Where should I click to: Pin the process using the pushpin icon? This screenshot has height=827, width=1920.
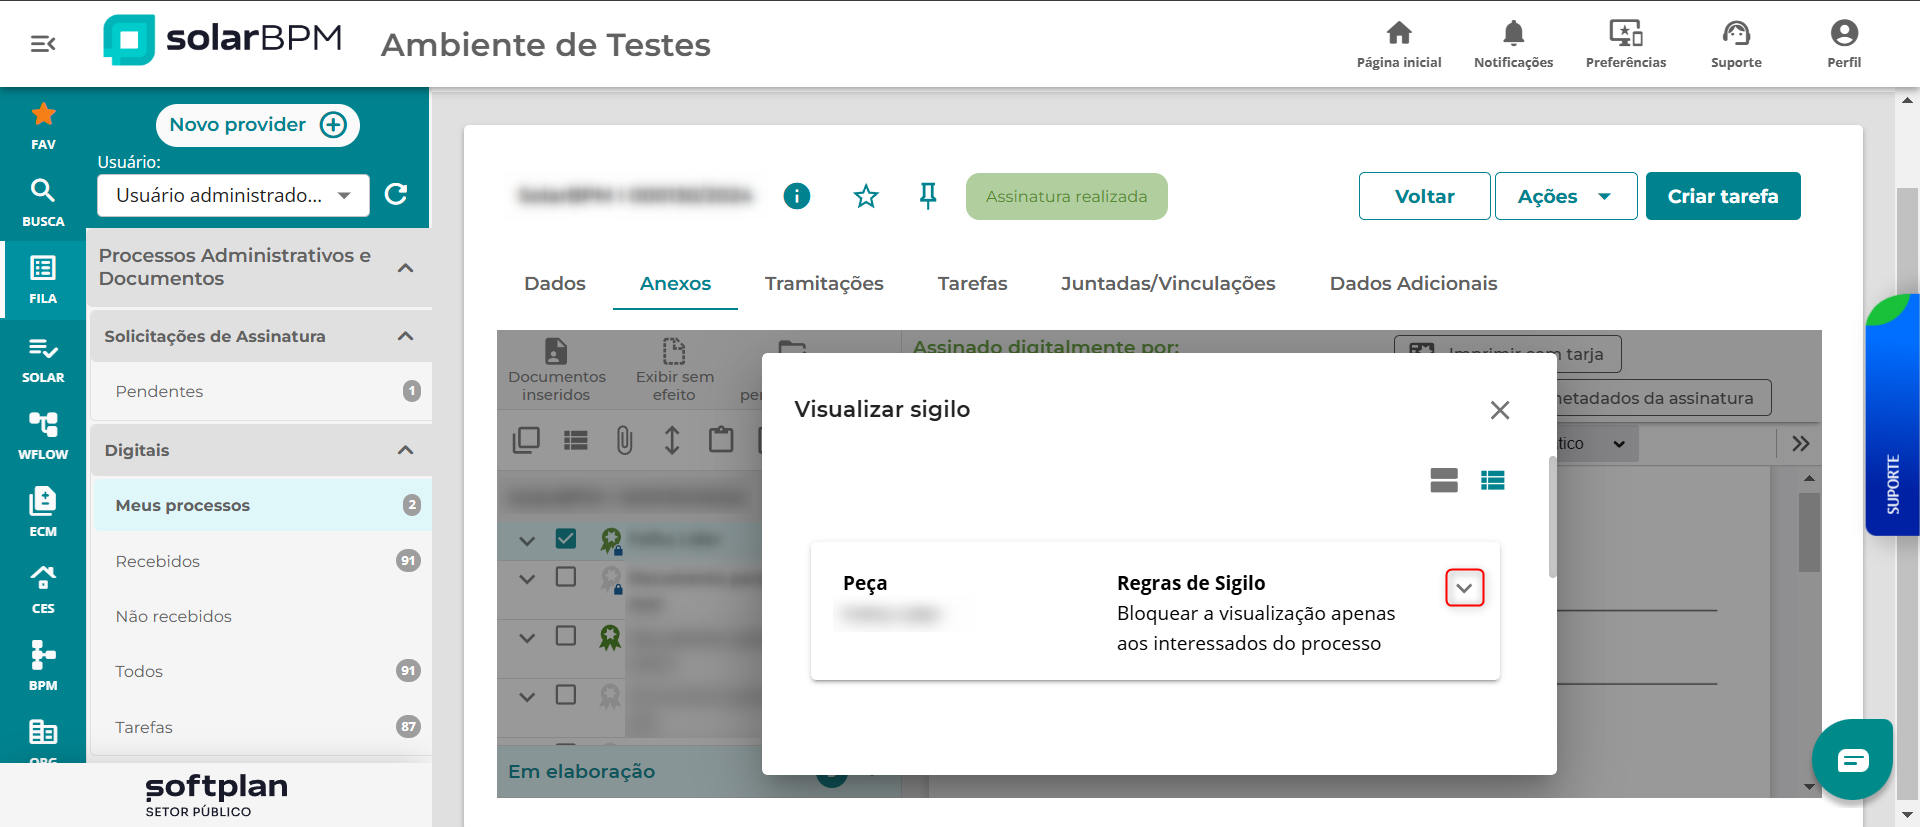[928, 196]
